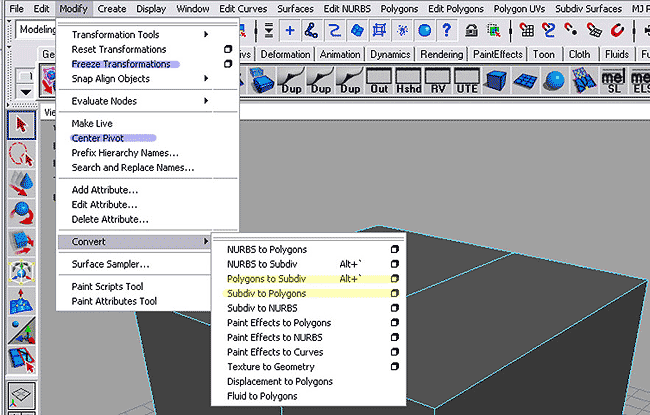Click the blue plus handles selection mask
The image size is (650, 415).
290,30
